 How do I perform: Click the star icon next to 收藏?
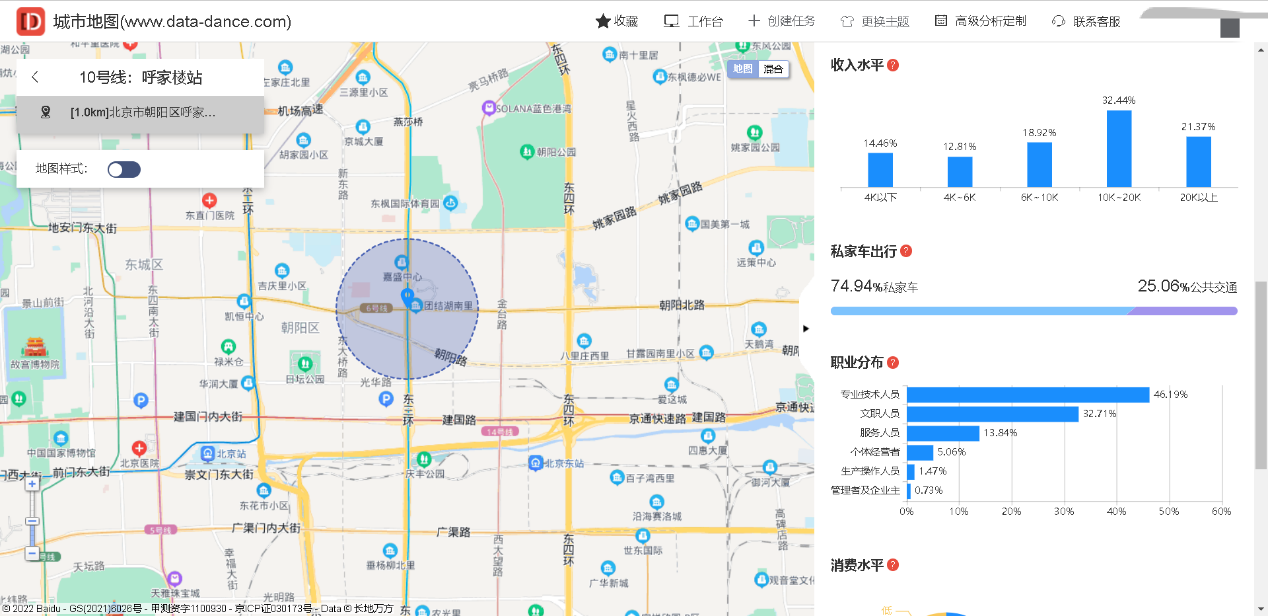[x=603, y=21]
